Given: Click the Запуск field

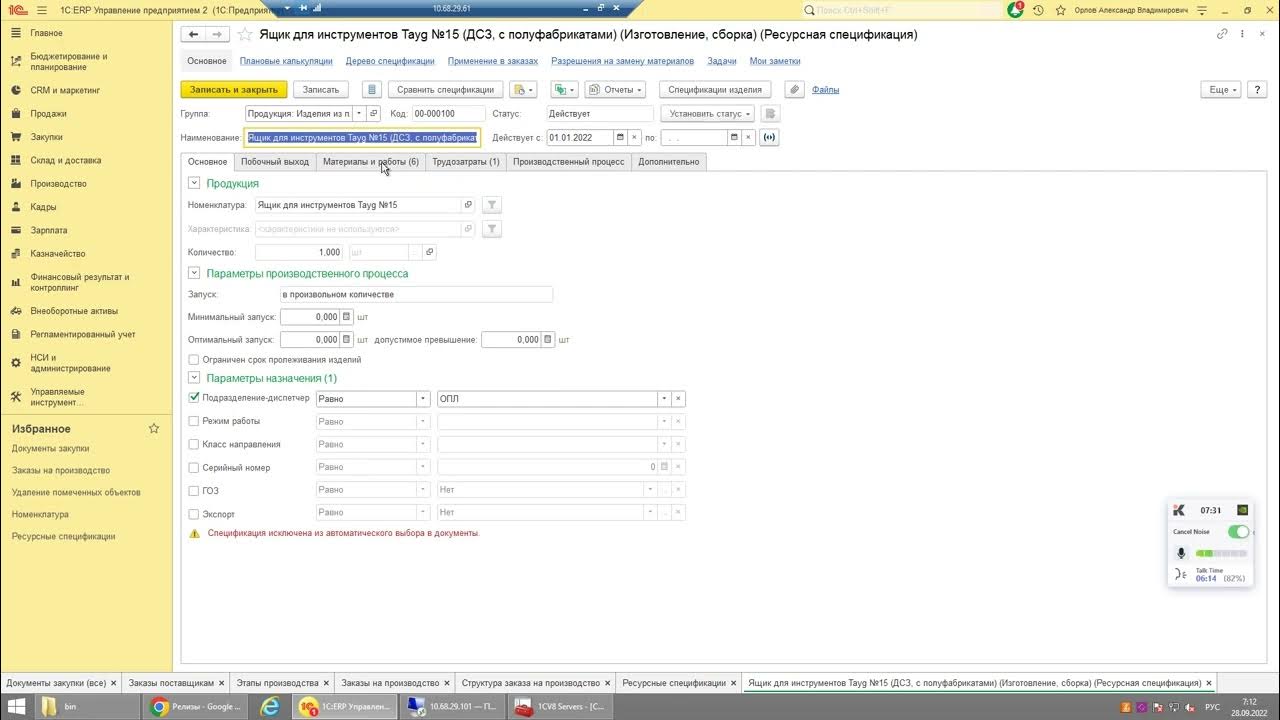Looking at the screenshot, I should pos(416,294).
